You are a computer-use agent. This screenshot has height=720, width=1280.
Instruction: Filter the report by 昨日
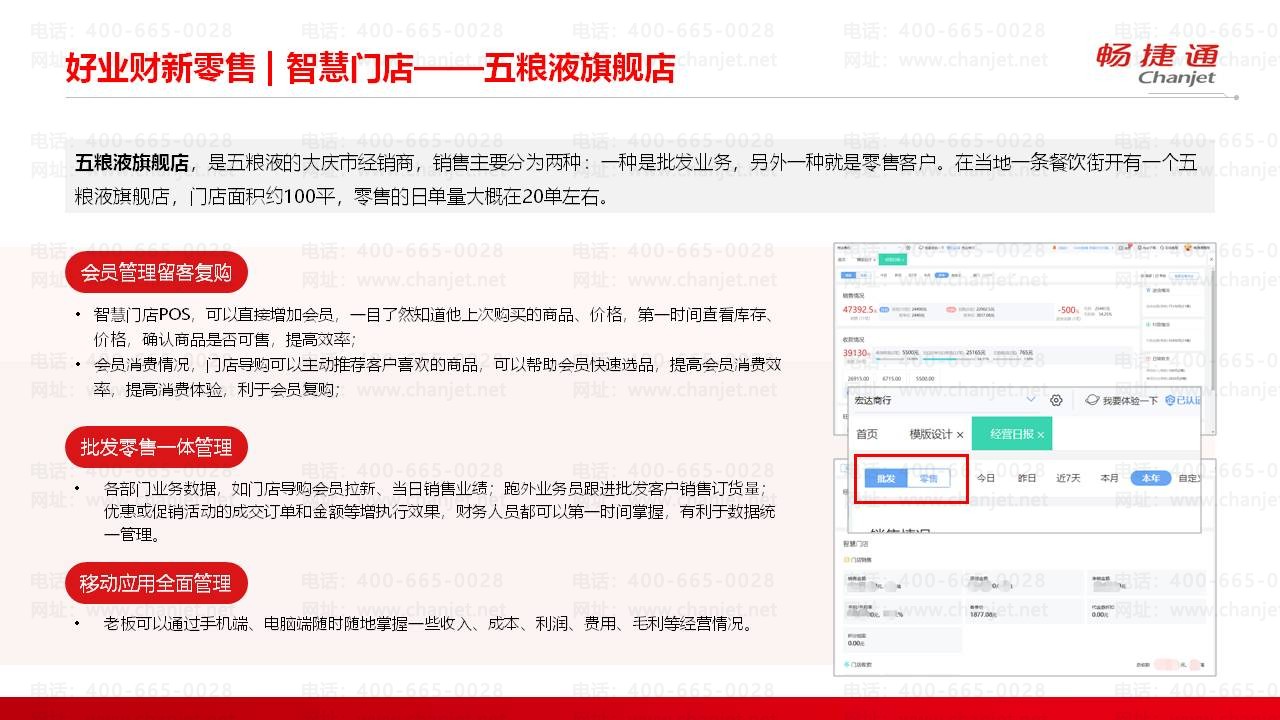(1027, 478)
